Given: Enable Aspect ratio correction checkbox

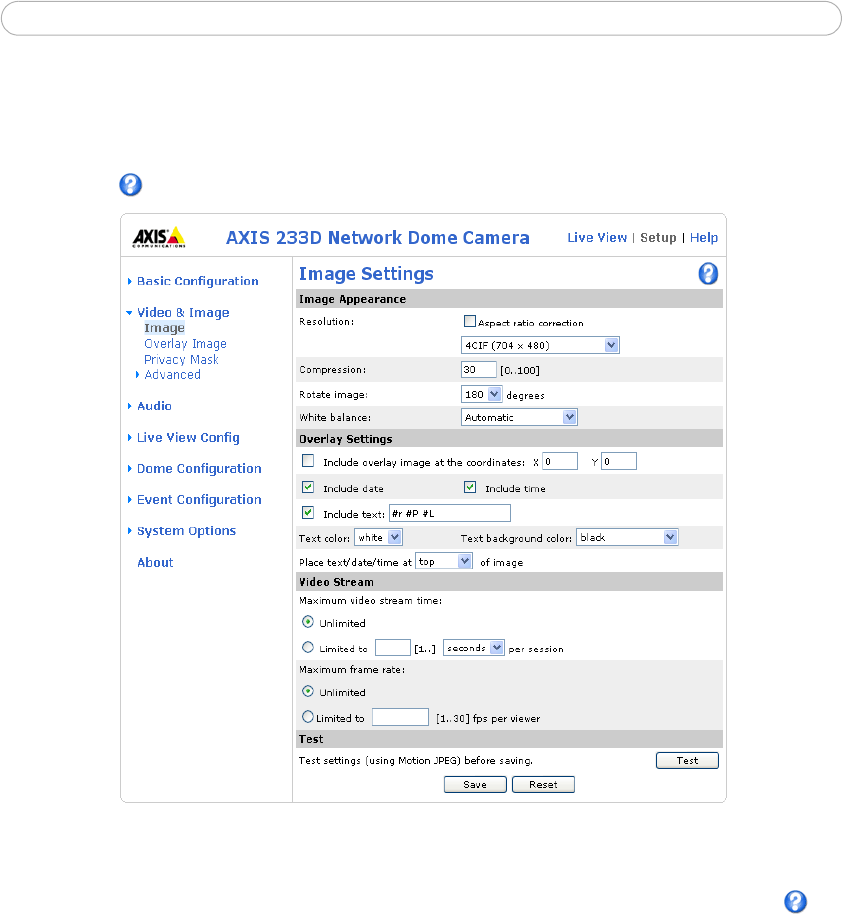Looking at the screenshot, I should pos(469,322).
